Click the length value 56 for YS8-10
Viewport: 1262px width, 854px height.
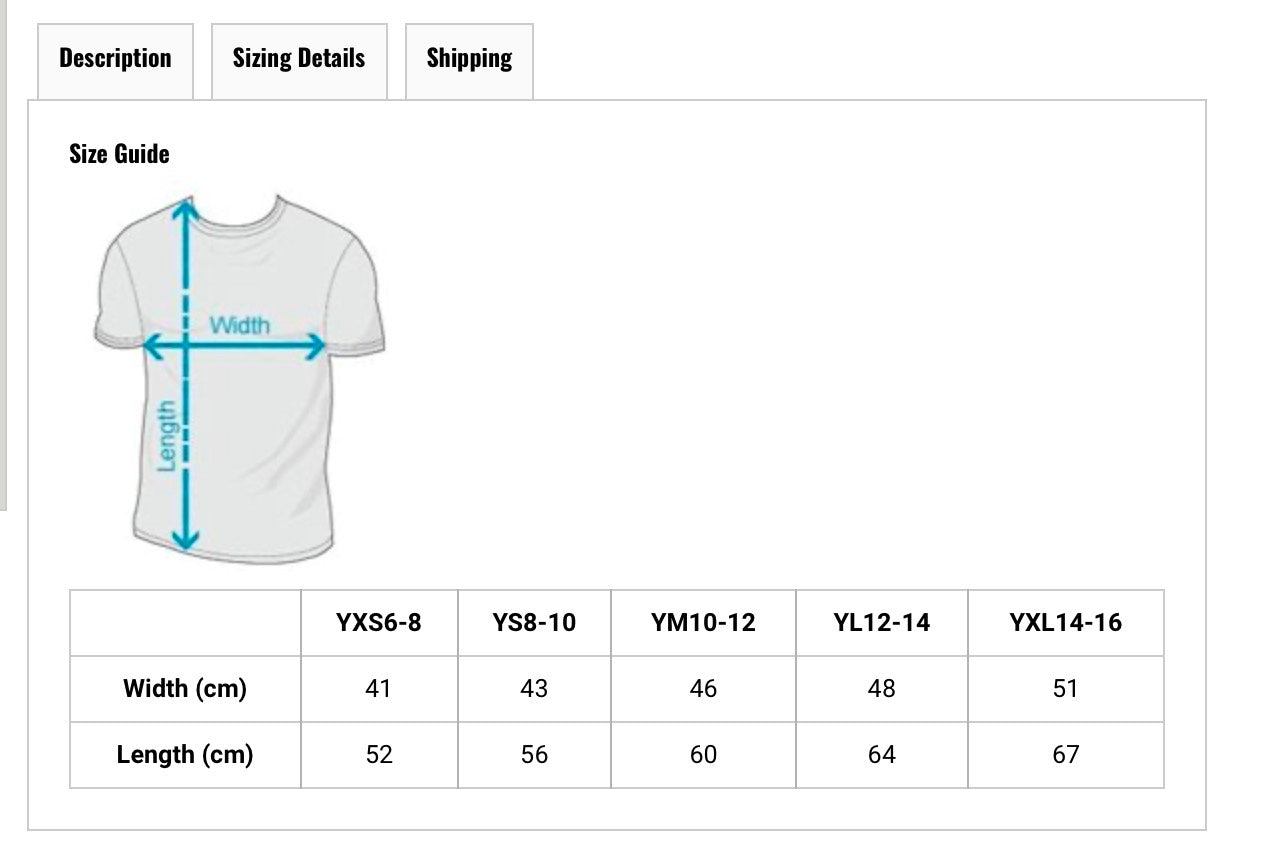click(534, 755)
